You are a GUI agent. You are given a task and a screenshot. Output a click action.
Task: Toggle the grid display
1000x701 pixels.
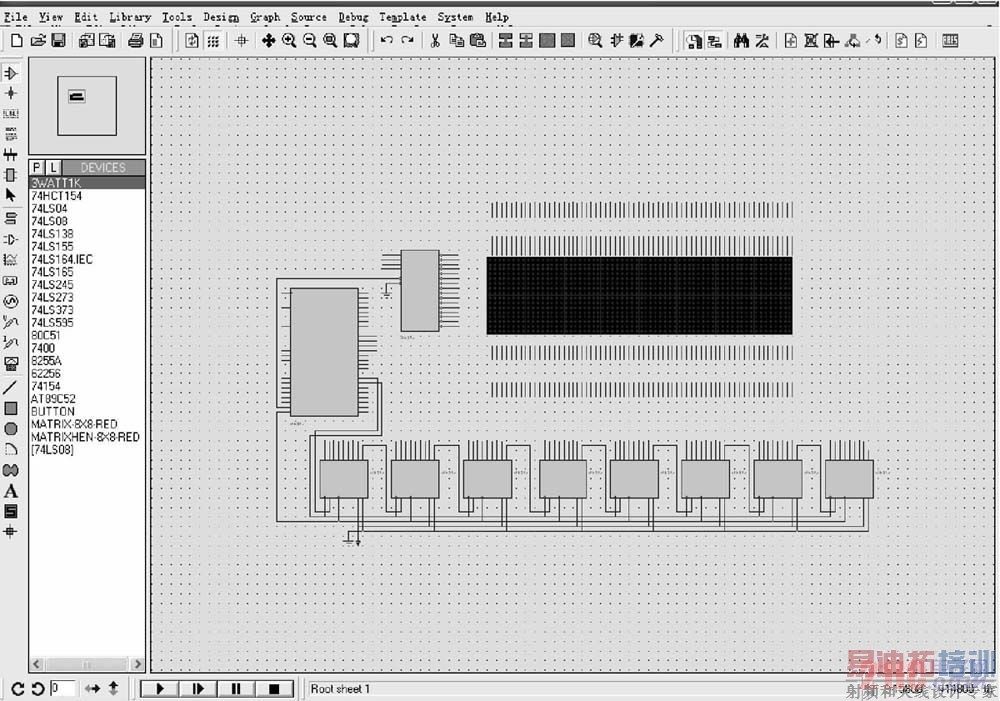(213, 41)
